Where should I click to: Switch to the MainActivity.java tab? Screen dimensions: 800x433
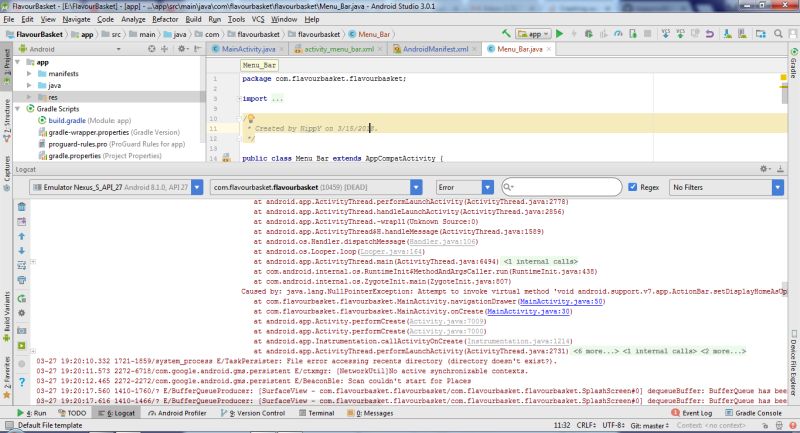pos(248,49)
